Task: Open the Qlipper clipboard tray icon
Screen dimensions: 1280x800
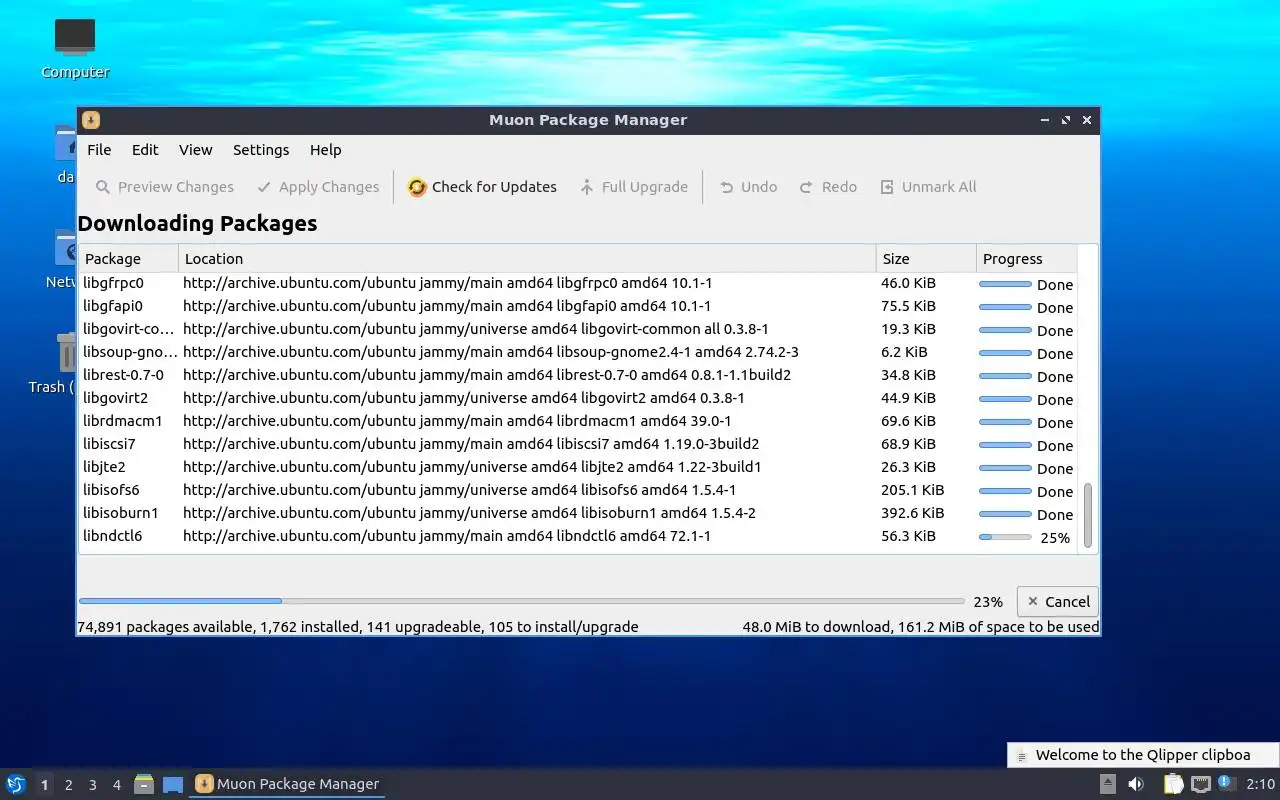Action: pos(1173,784)
